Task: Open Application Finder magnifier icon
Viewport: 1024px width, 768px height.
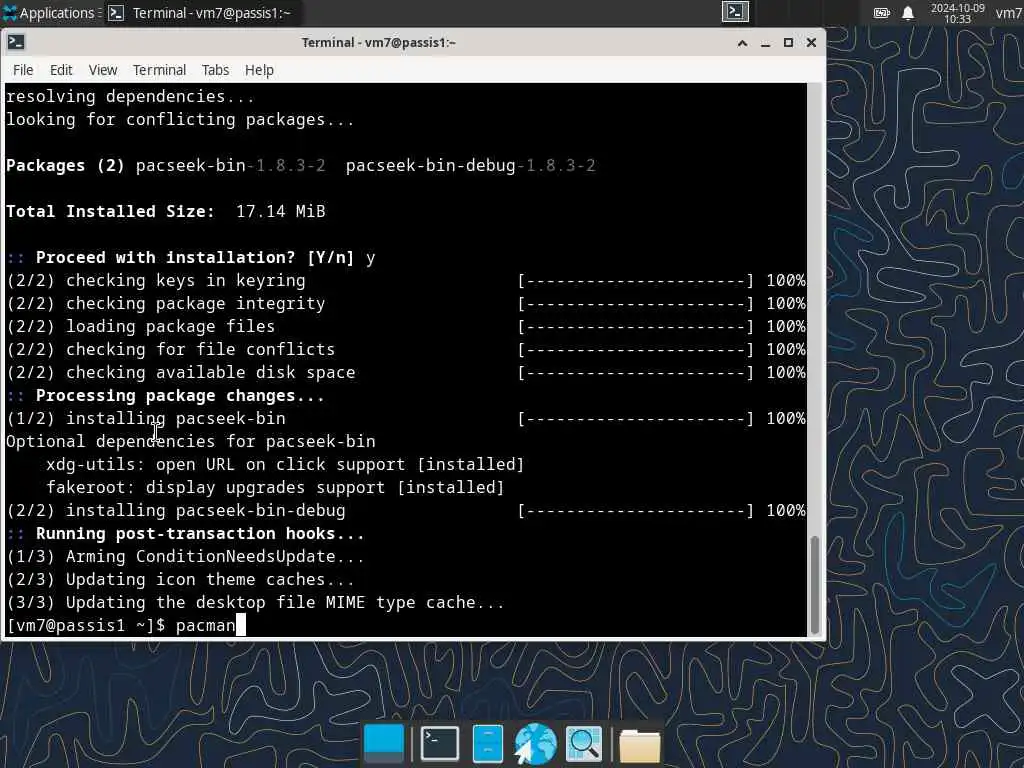Action: click(583, 743)
